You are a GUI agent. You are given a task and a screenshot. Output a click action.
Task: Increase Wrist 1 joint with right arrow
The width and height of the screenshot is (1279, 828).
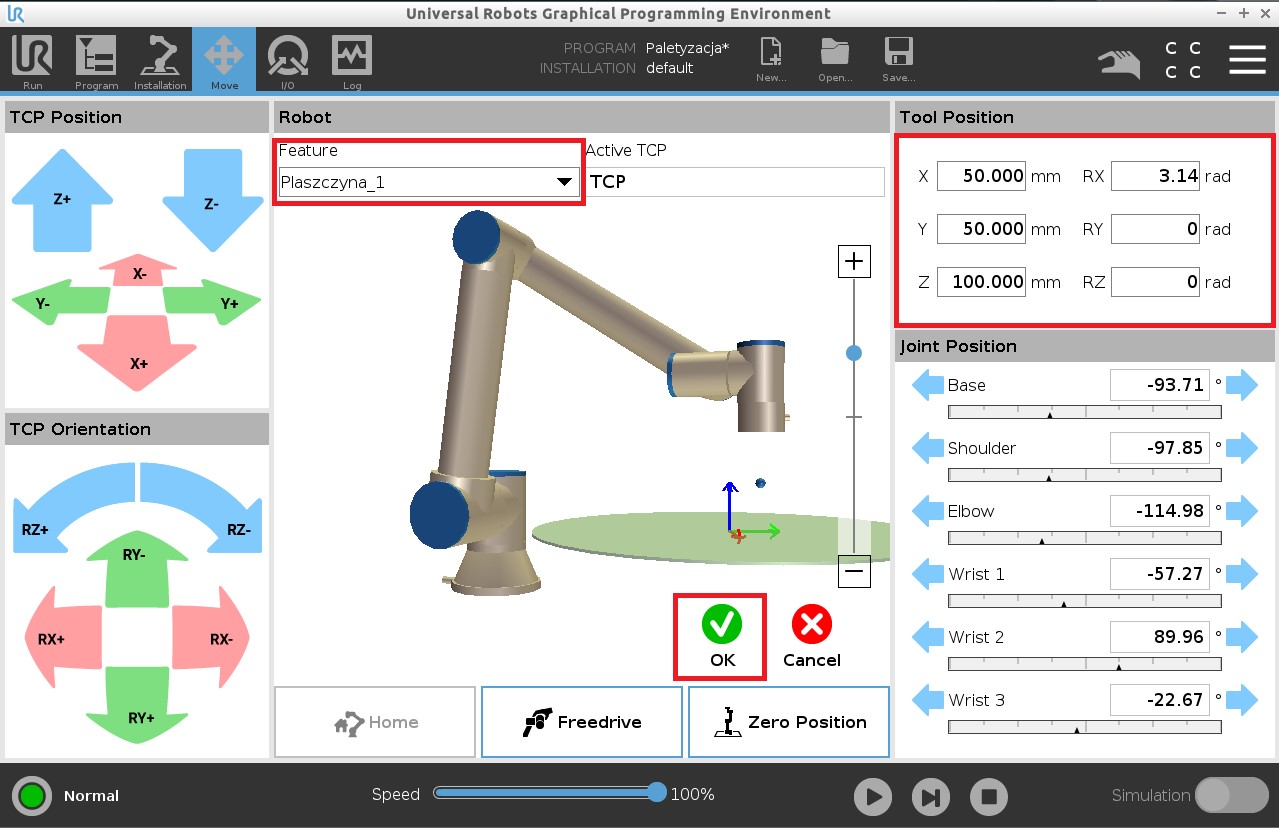point(1242,574)
